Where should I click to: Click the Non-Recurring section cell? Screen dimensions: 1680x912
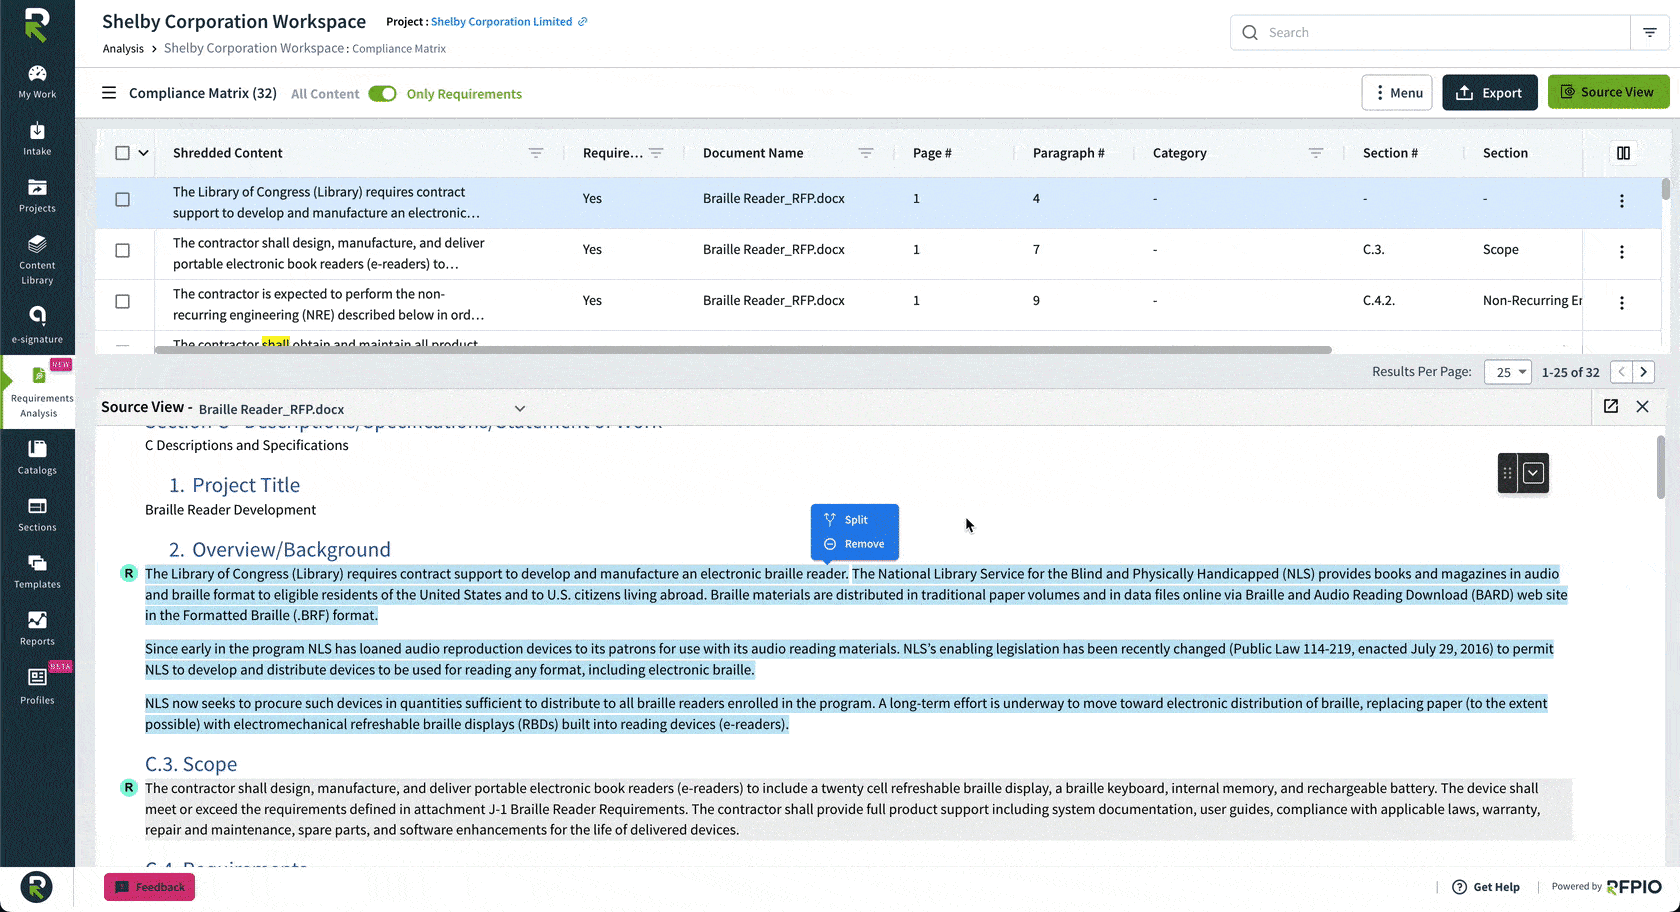1532,300
